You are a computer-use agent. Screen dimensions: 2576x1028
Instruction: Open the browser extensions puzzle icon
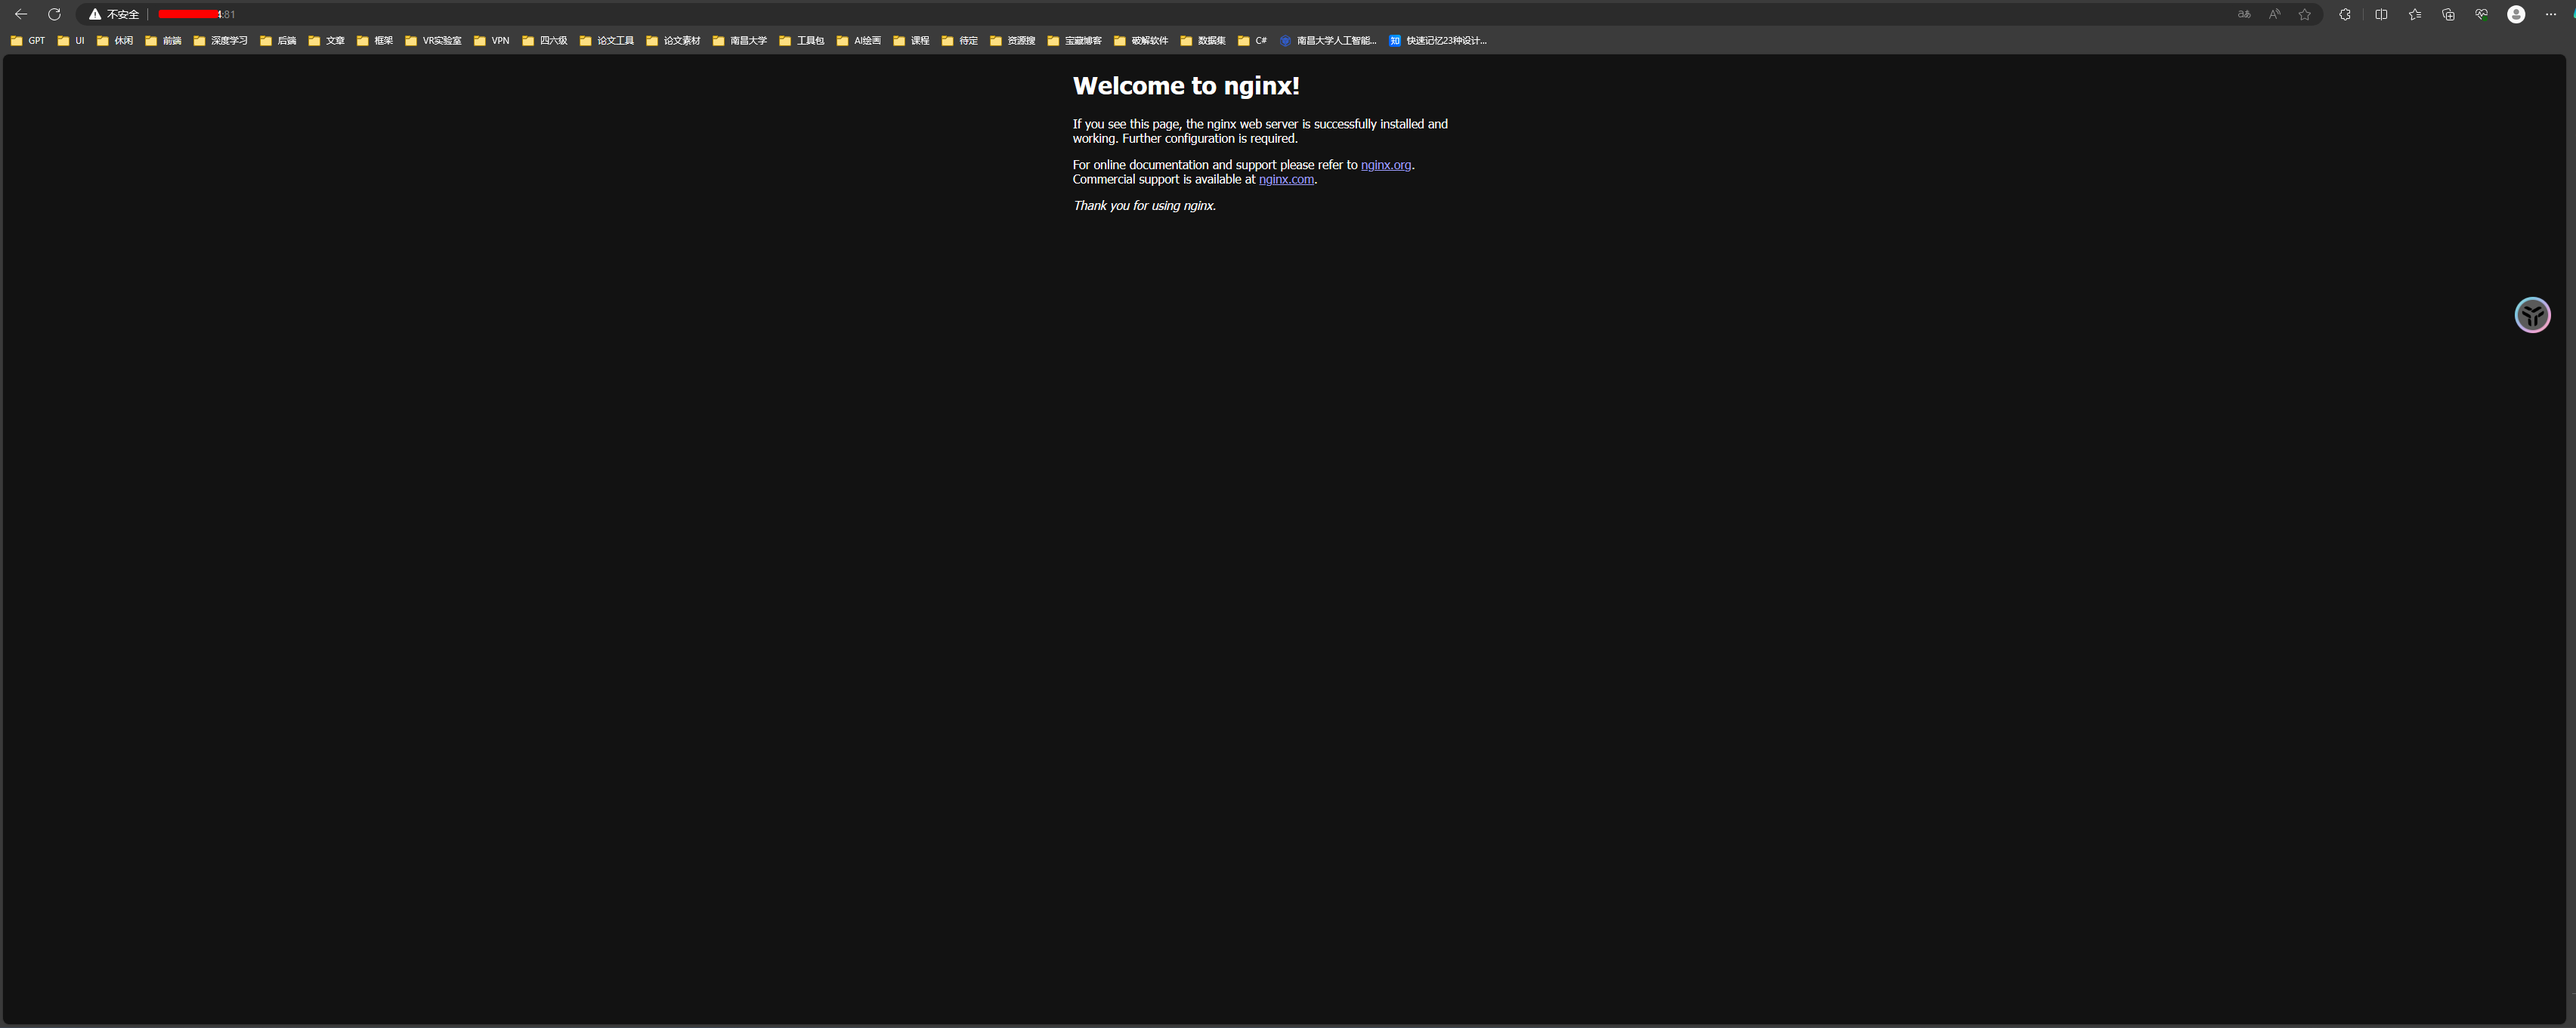point(2345,14)
